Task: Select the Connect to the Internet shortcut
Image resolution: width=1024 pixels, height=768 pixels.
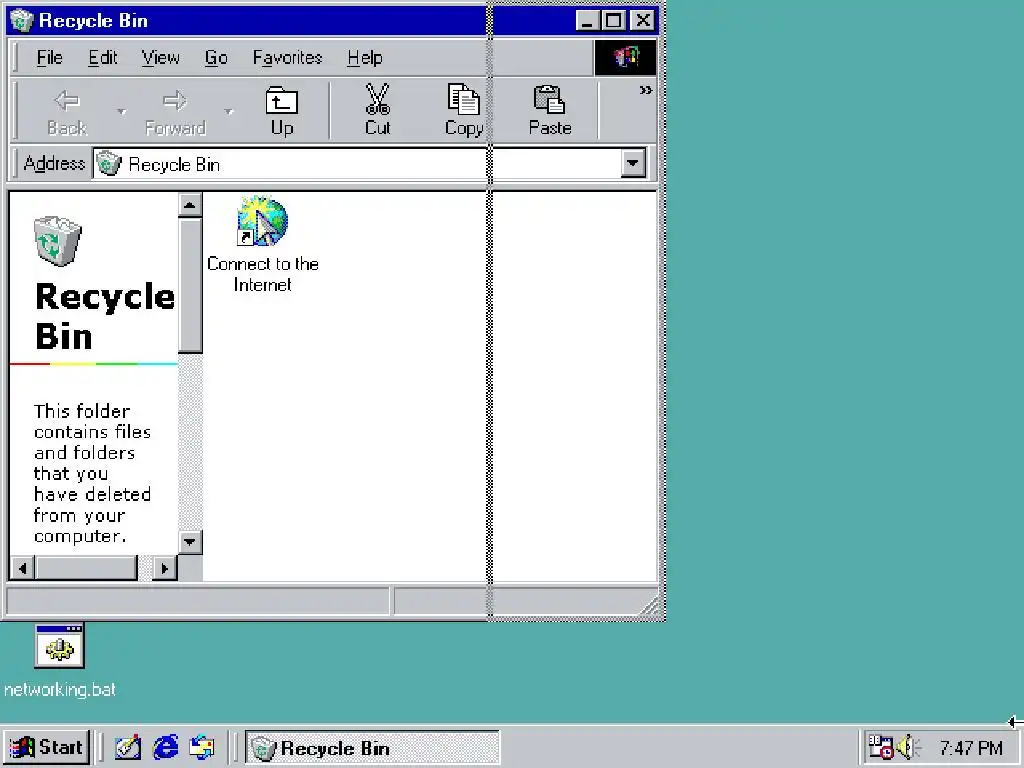Action: coord(263,244)
